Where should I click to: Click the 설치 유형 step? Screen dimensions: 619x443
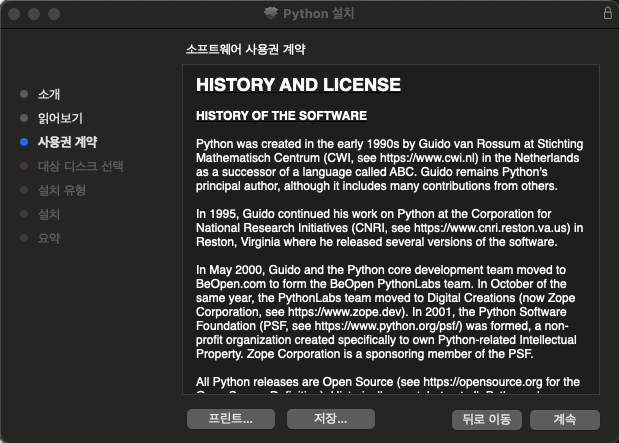pos(62,190)
